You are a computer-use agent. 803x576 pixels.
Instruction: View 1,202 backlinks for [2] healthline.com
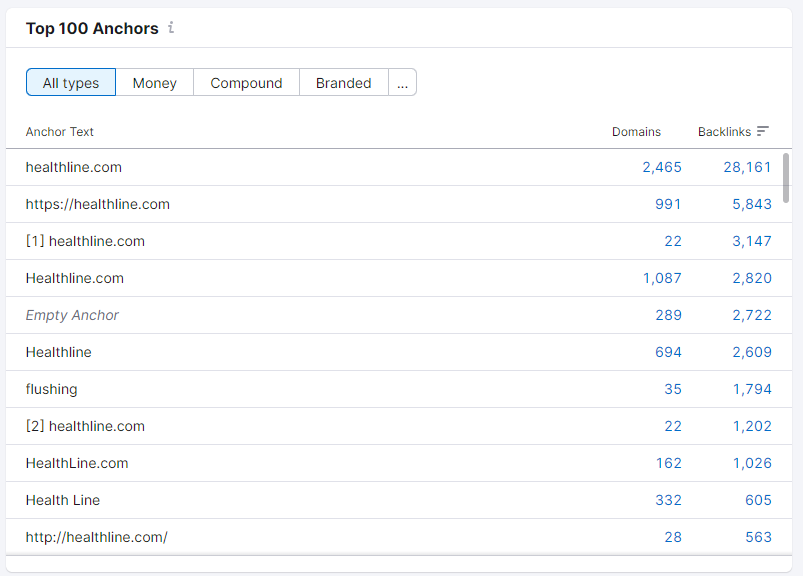752,426
